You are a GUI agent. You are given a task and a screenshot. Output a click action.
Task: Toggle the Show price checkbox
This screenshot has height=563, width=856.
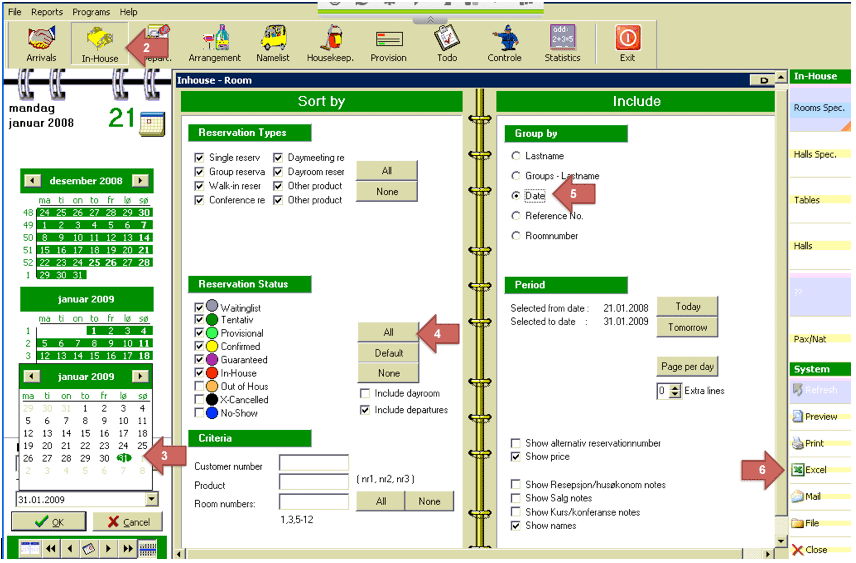[x=515, y=457]
